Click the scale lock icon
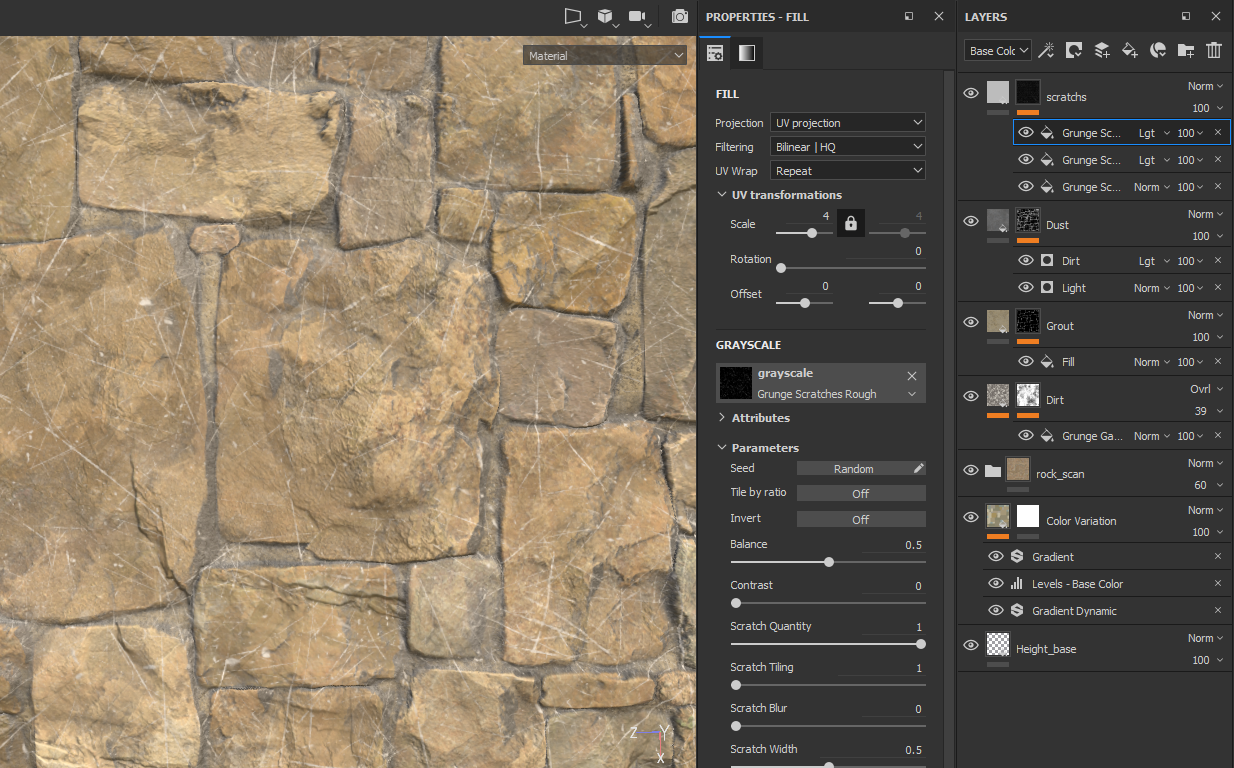 click(851, 223)
